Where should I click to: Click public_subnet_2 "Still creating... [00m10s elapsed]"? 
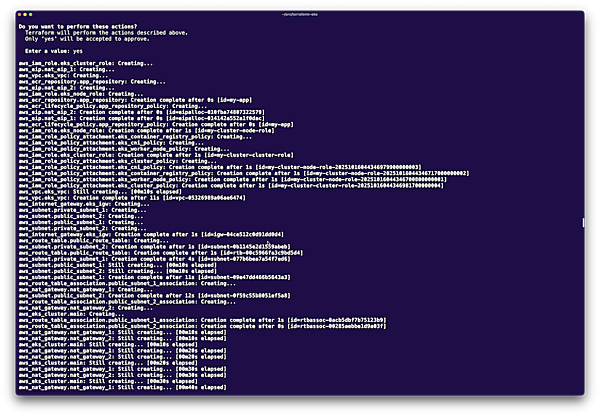[118, 272]
